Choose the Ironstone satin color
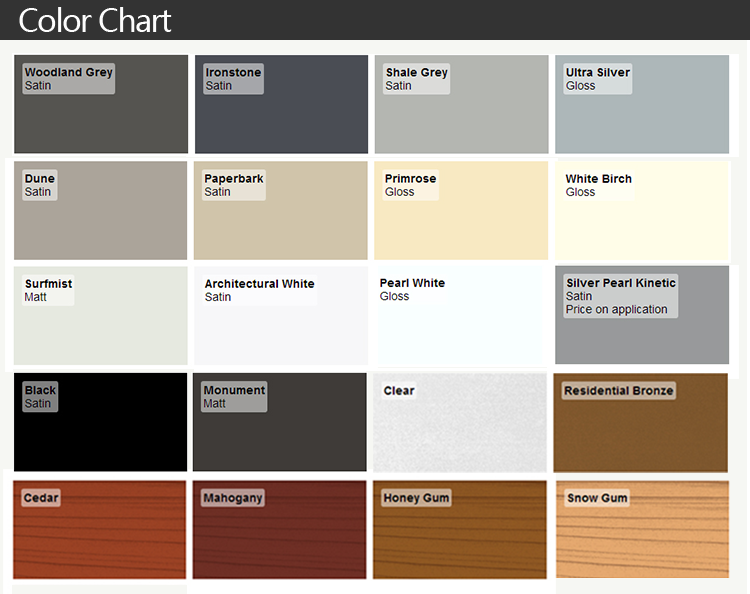 pyautogui.click(x=281, y=105)
